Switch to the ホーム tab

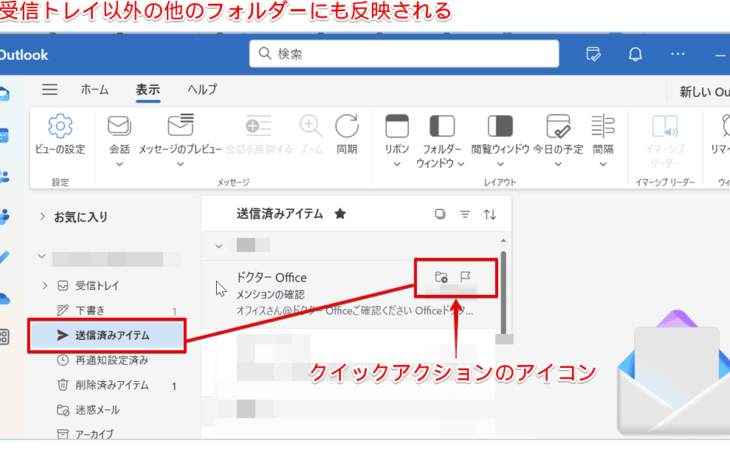pyautogui.click(x=95, y=90)
